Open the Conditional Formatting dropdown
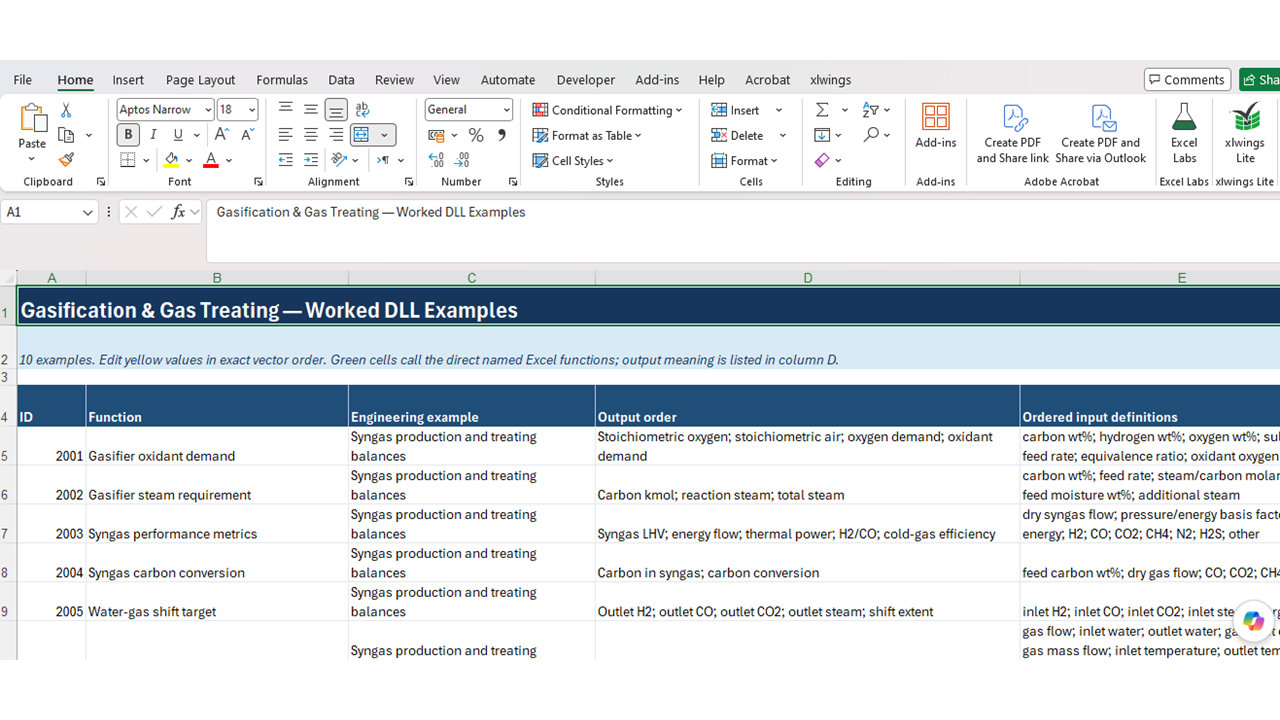Screen dimensions: 1280x720 click(x=607, y=110)
